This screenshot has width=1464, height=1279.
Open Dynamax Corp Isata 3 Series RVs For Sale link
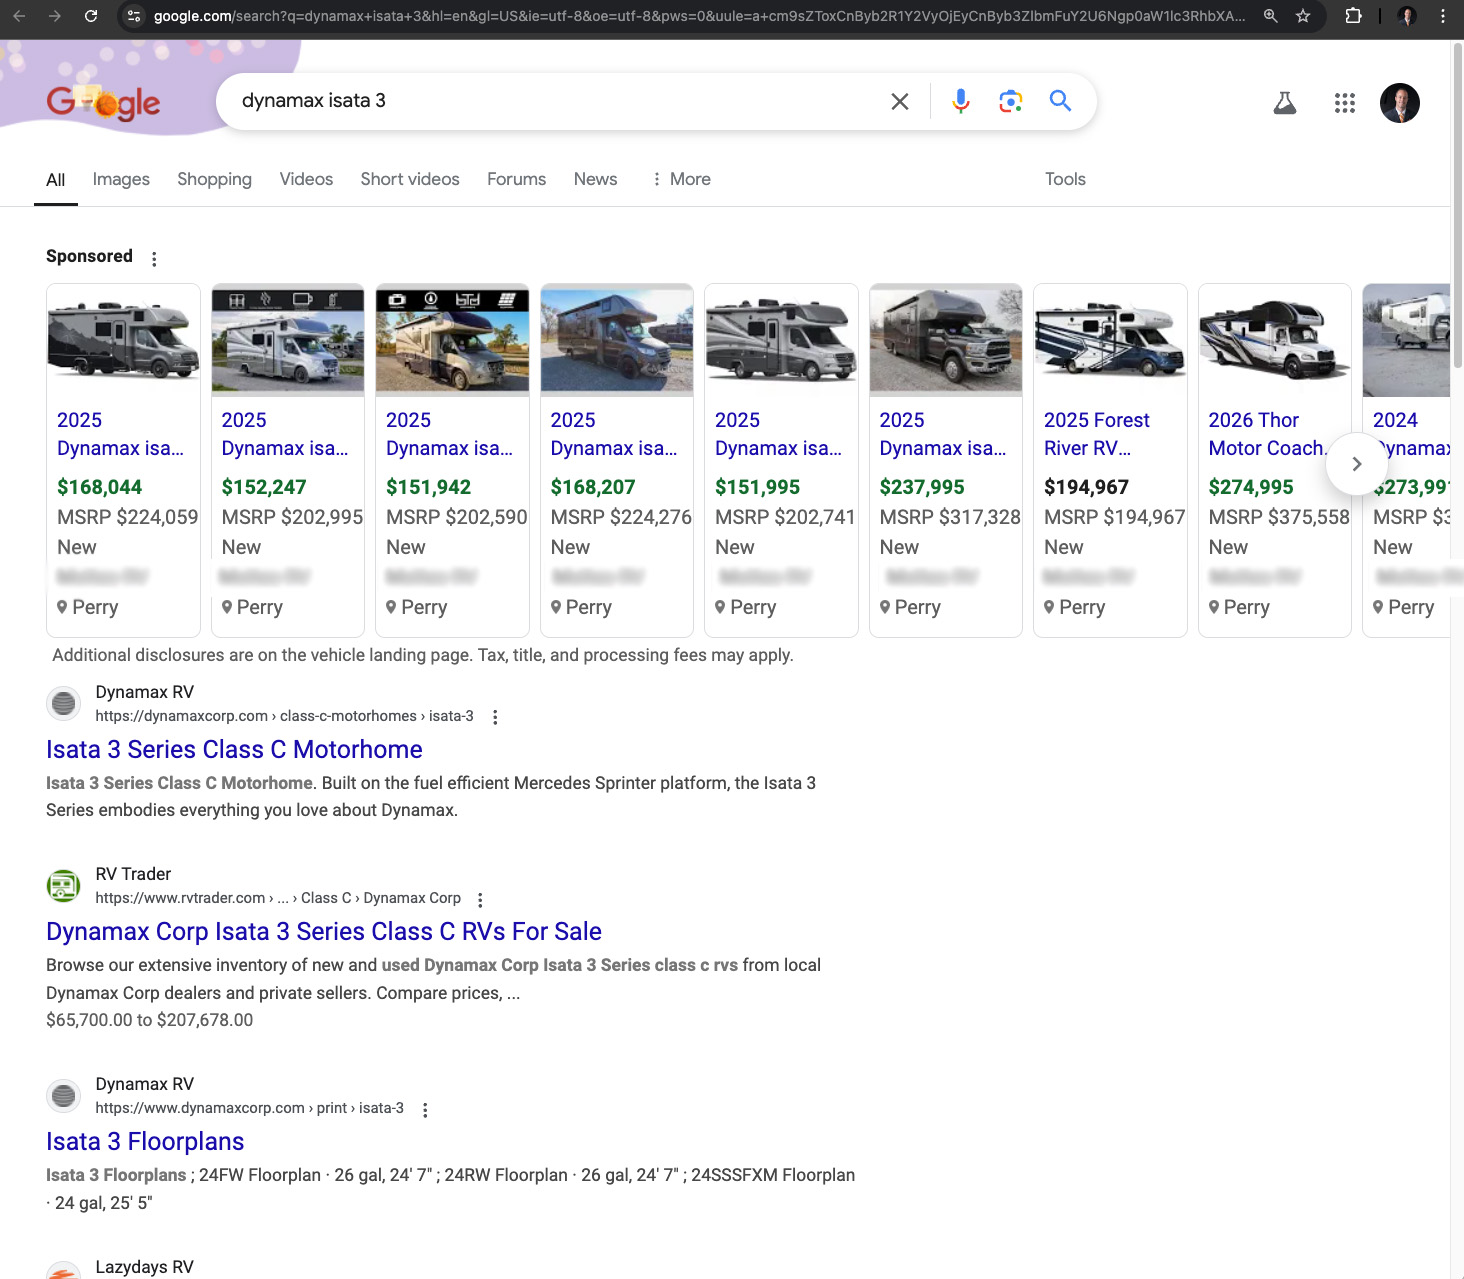tap(324, 931)
